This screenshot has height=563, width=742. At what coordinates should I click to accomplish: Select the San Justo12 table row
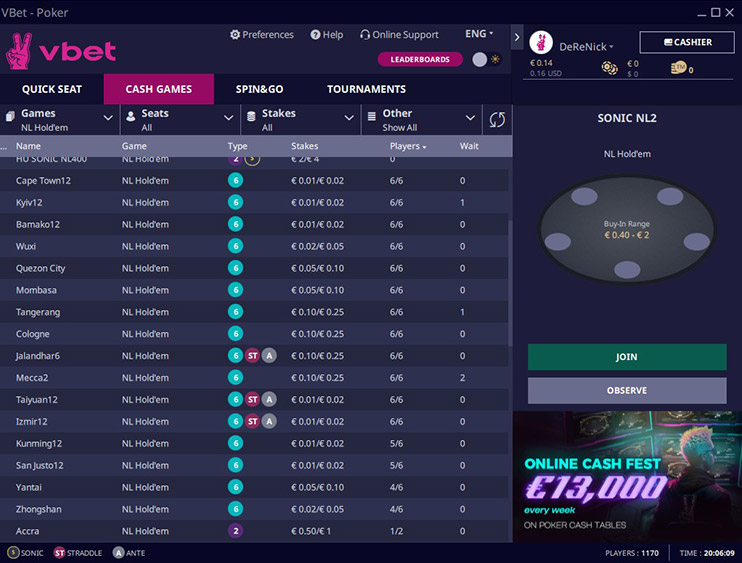(254, 465)
